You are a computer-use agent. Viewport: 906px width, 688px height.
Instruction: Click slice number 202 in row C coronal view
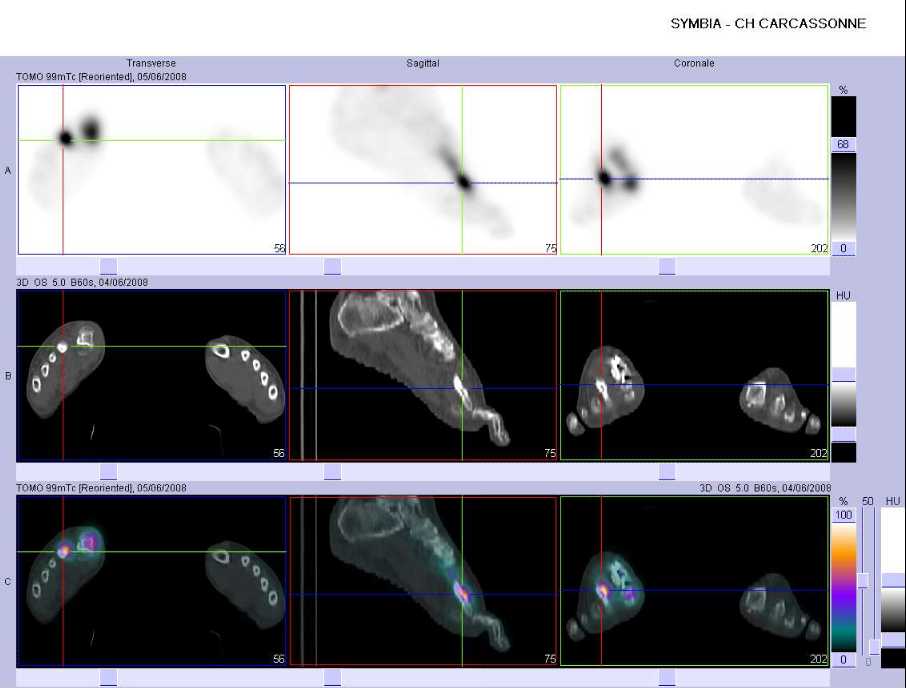coord(819,659)
